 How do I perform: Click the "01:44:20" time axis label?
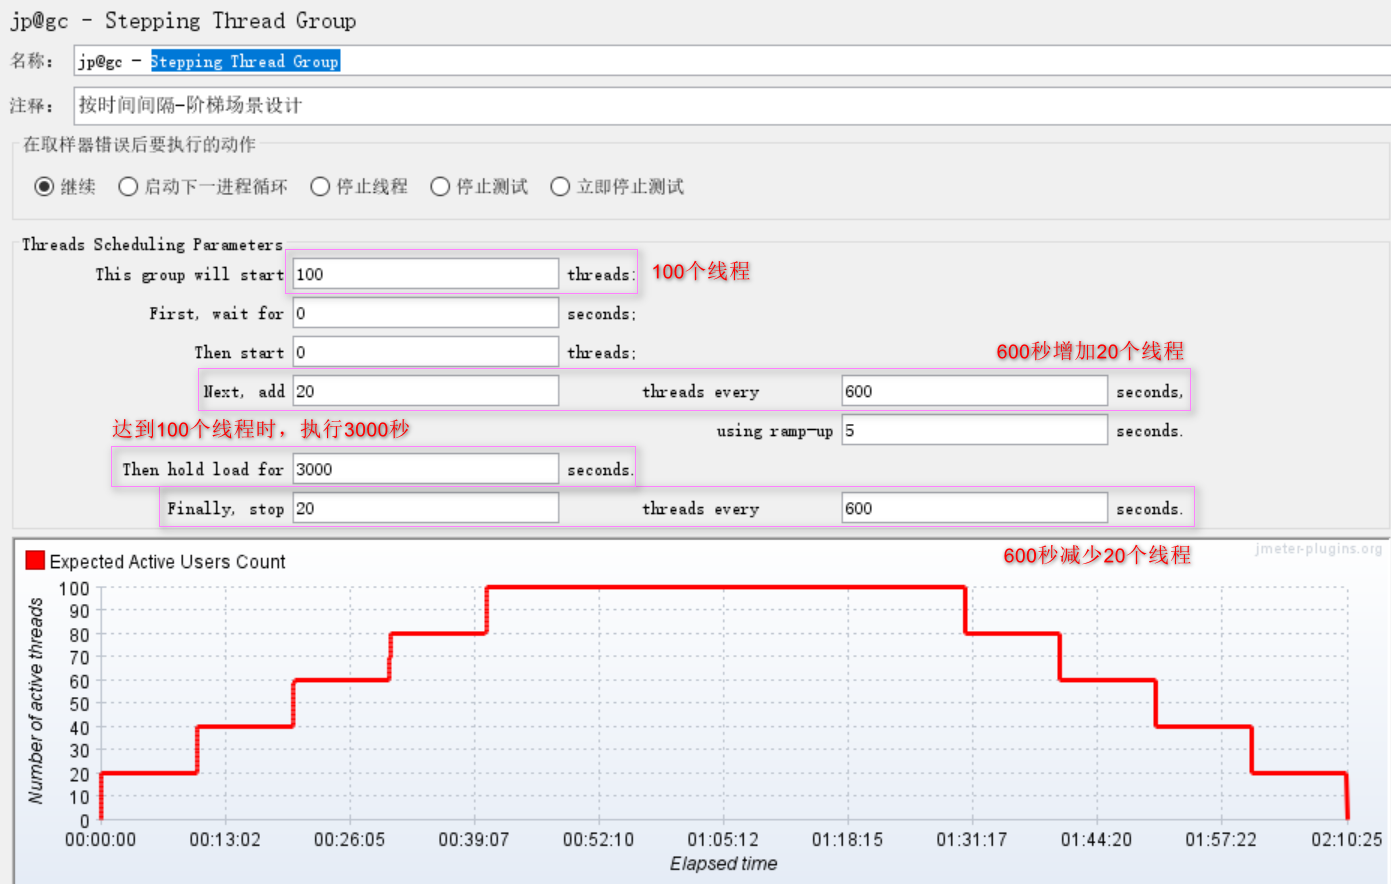coord(1096,839)
